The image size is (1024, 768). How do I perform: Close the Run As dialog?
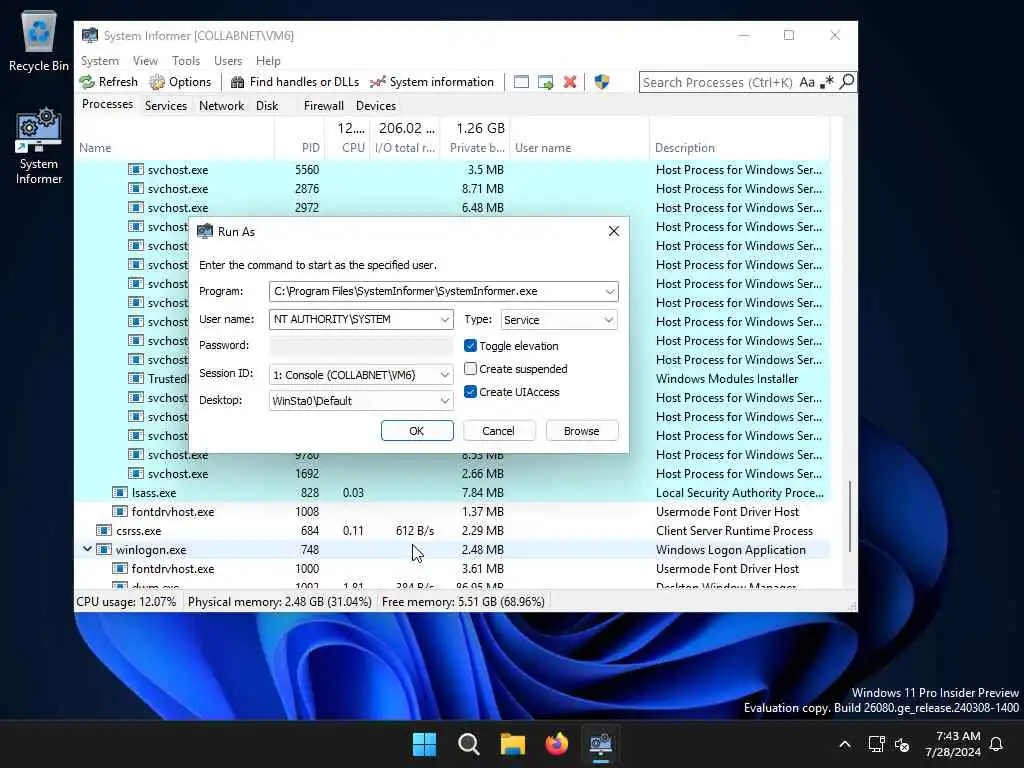(x=613, y=231)
